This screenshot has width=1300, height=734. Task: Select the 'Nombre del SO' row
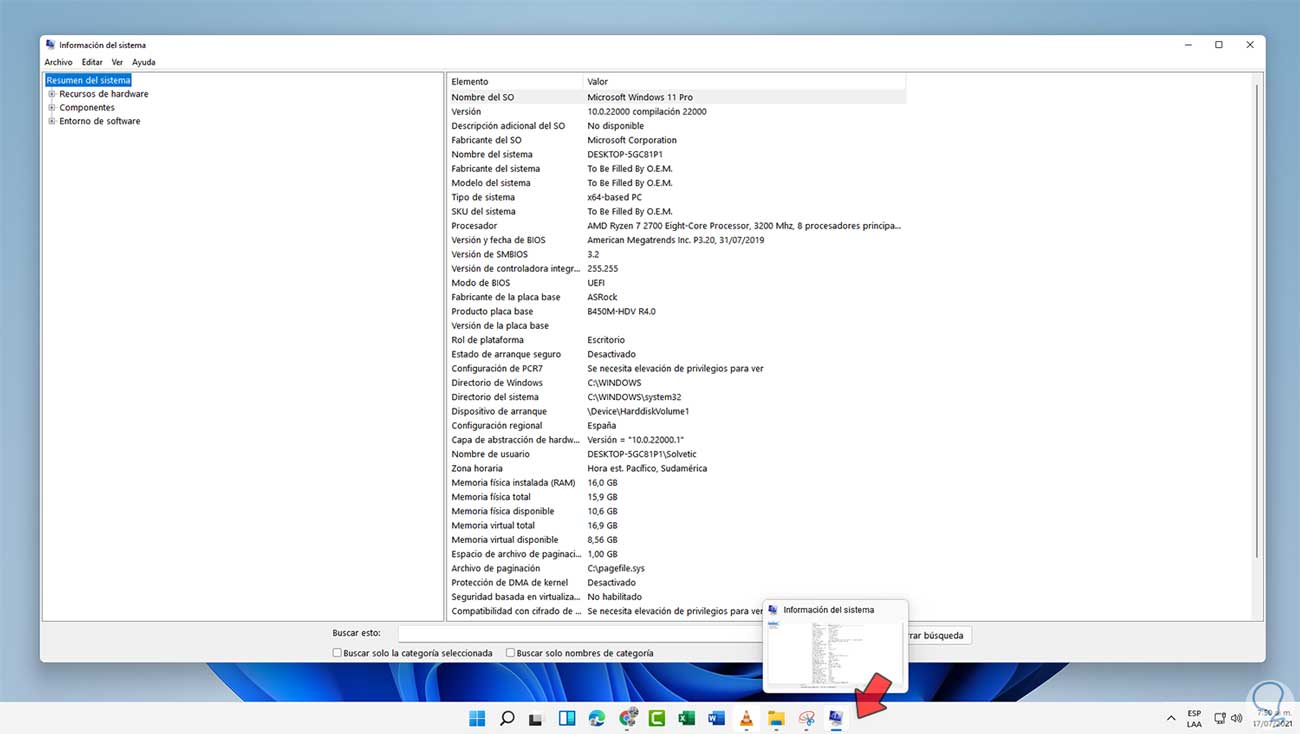(676, 97)
